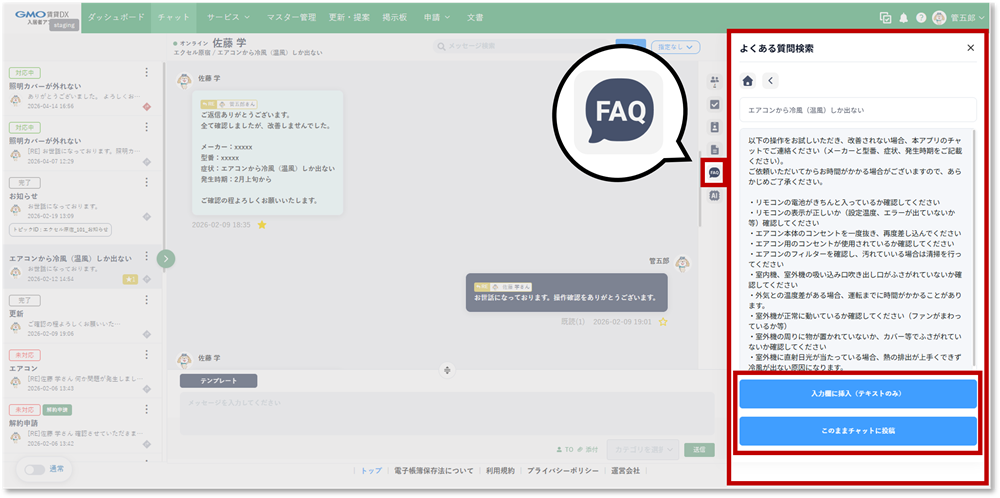Screen dimensions: 1000x498
Task: Click the members icon in right sidebar
Action: (714, 80)
